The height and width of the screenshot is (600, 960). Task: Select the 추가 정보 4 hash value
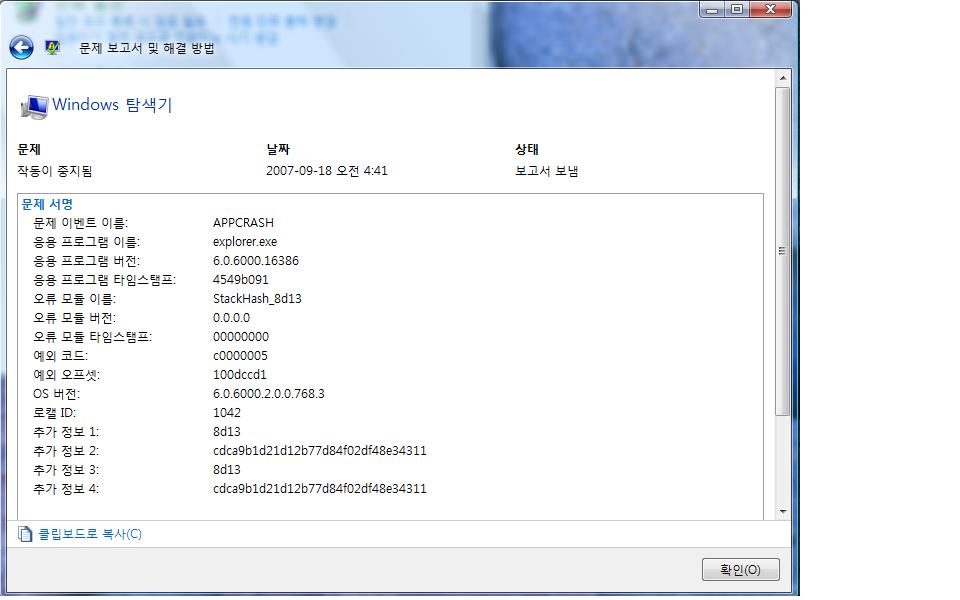(x=320, y=489)
